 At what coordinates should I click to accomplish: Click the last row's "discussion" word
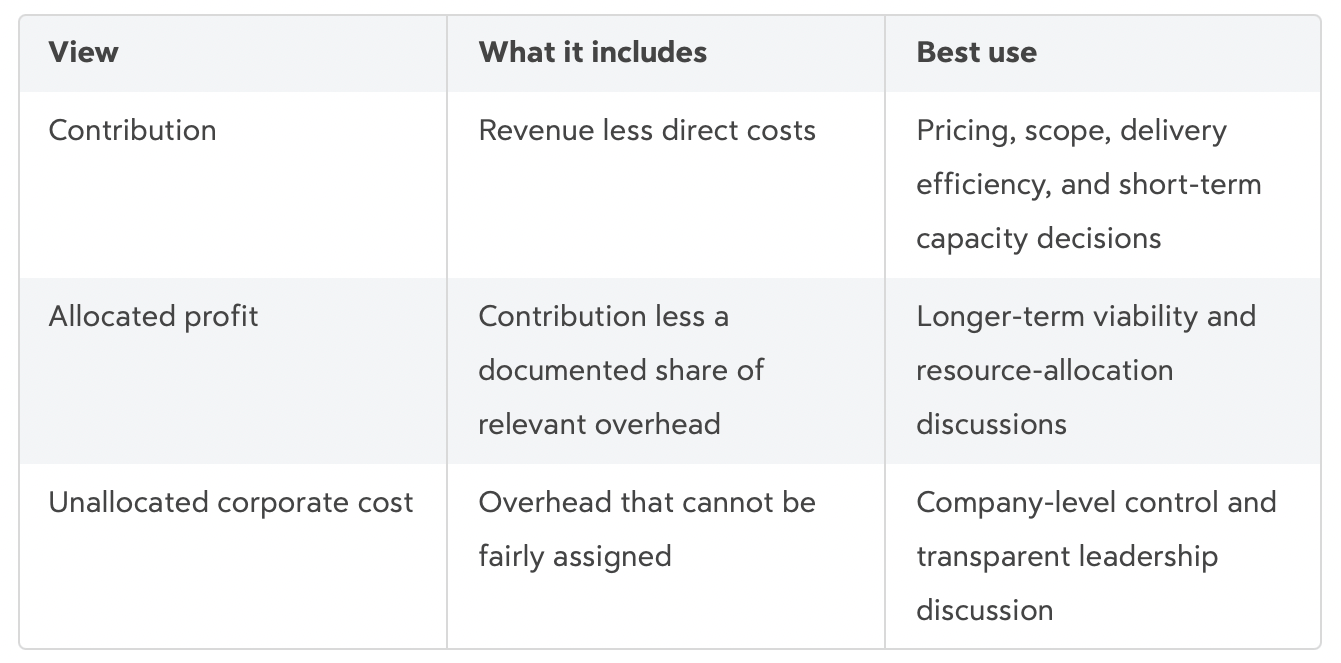coord(984,610)
